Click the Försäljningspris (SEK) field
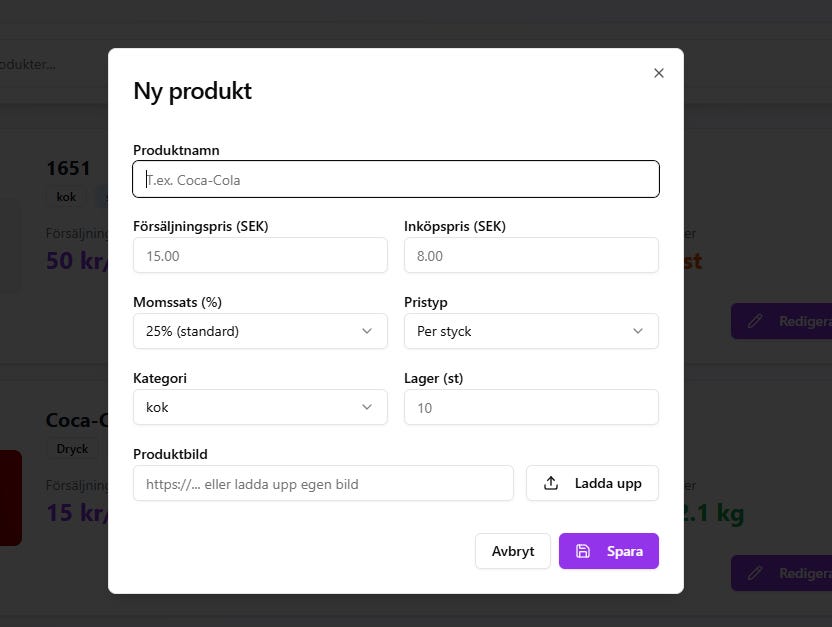 pos(260,255)
